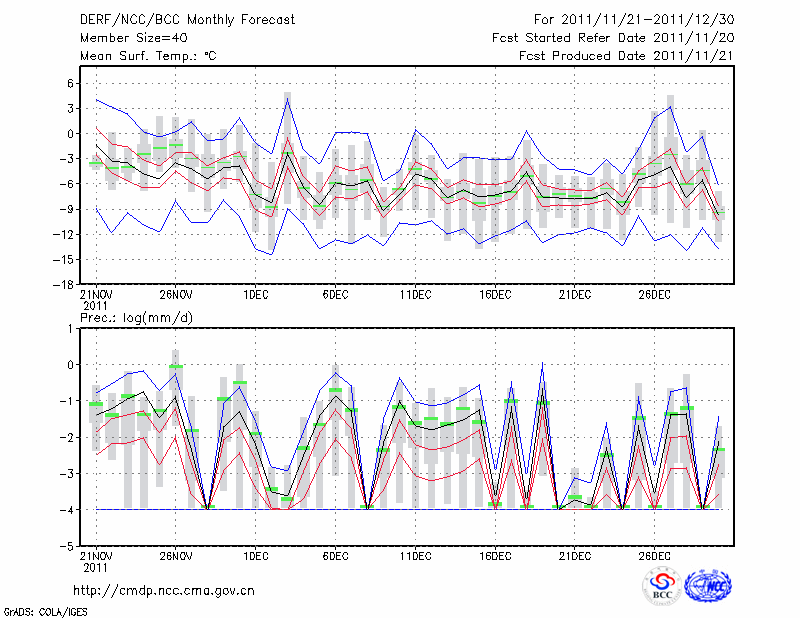Open the cmdp.ncc.cma.gov.cn URL link

tap(164, 590)
